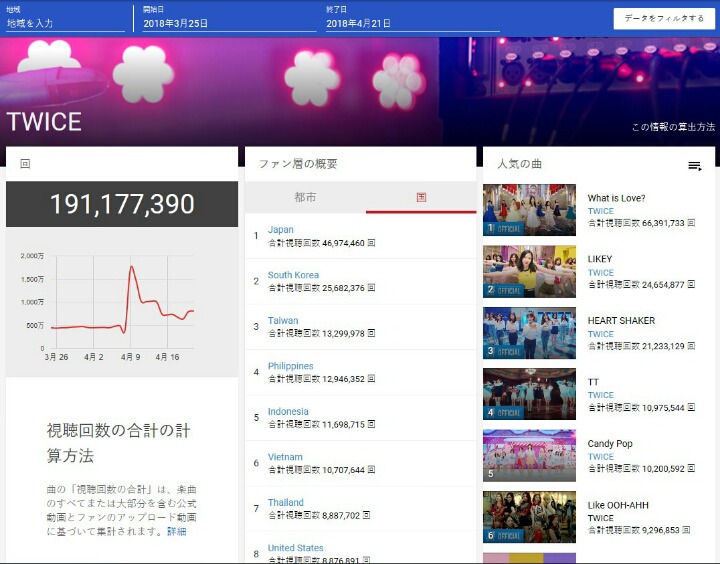The height and width of the screenshot is (564, 720).
Task: Click the LIKEY song title
Action: [600, 259]
